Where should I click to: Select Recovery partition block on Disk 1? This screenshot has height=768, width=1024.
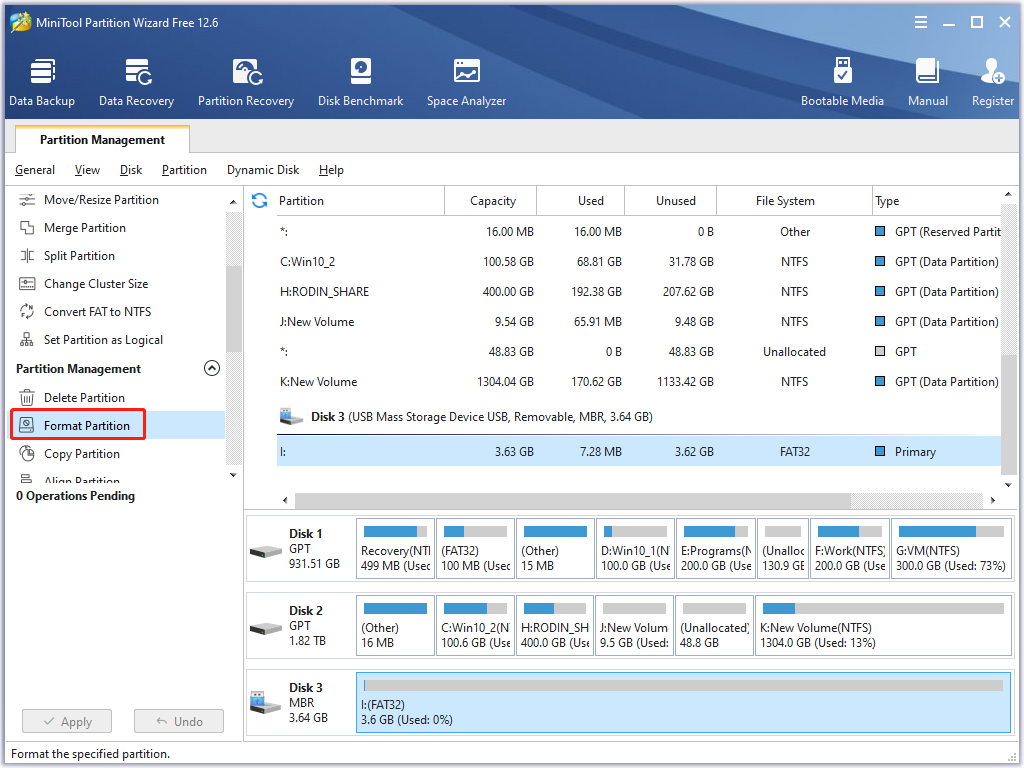(396, 549)
